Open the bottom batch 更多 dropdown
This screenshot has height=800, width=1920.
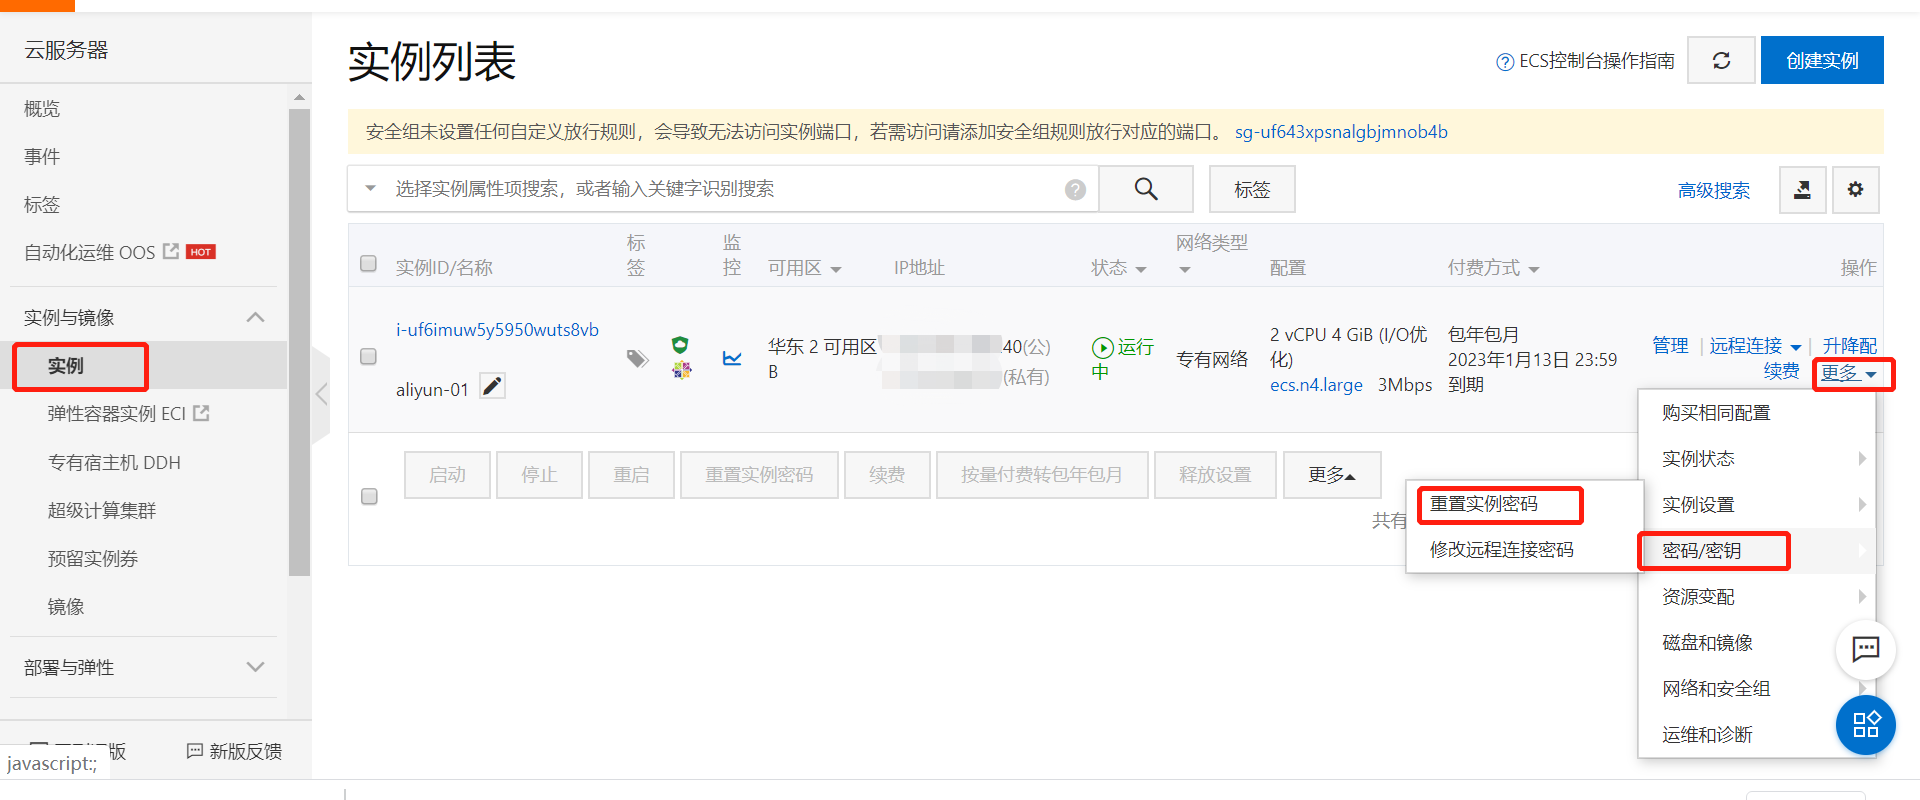(x=1332, y=475)
